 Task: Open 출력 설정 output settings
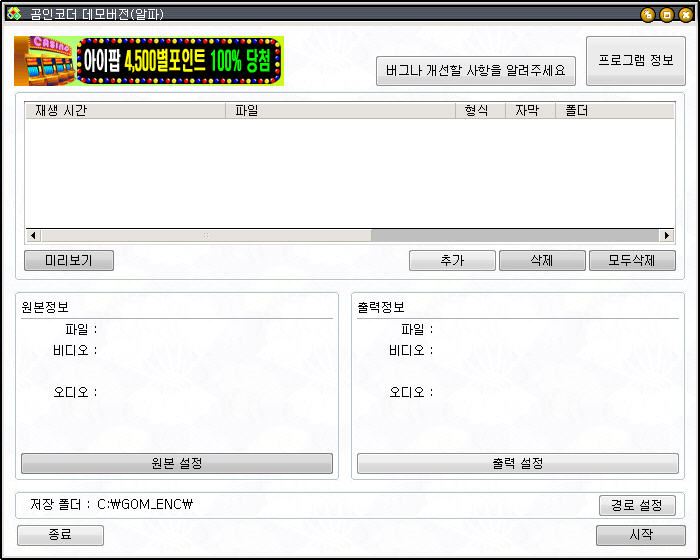[x=518, y=464]
